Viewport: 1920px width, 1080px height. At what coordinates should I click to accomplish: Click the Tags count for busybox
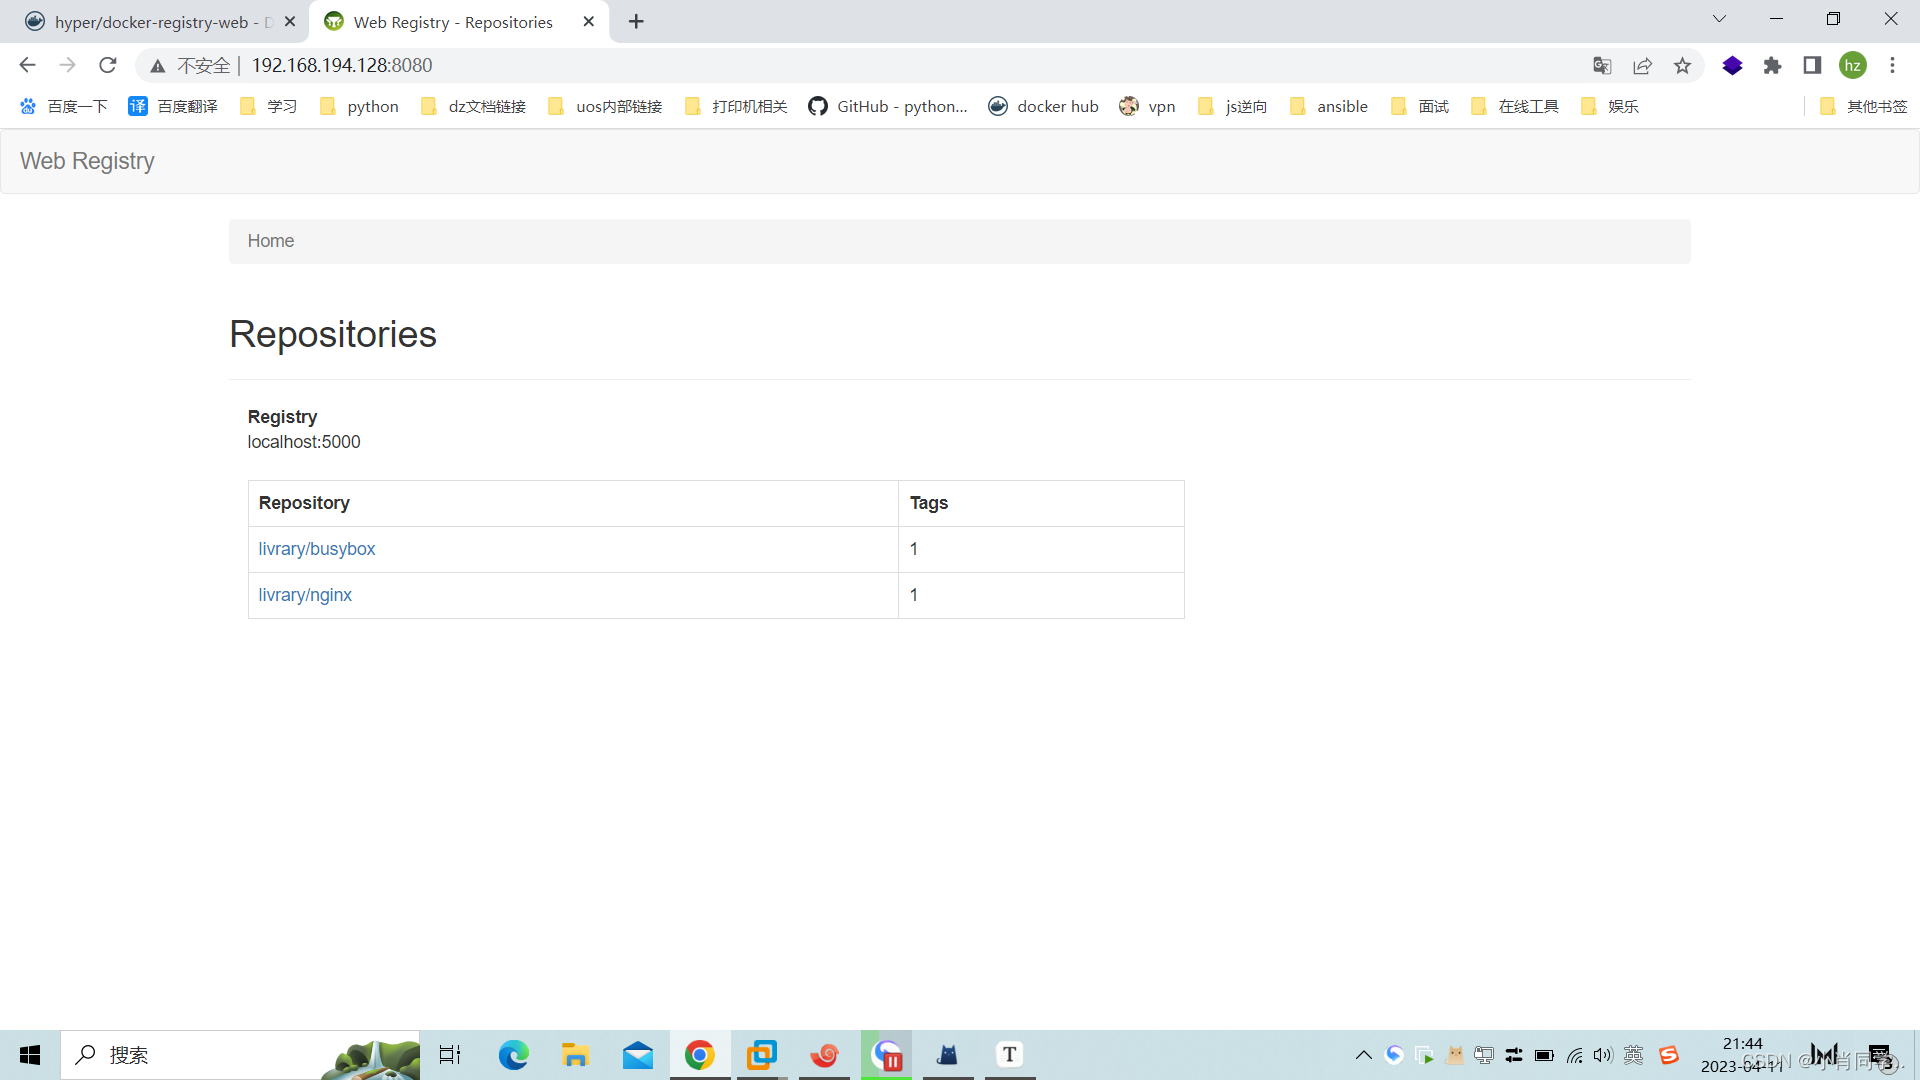pos(913,549)
